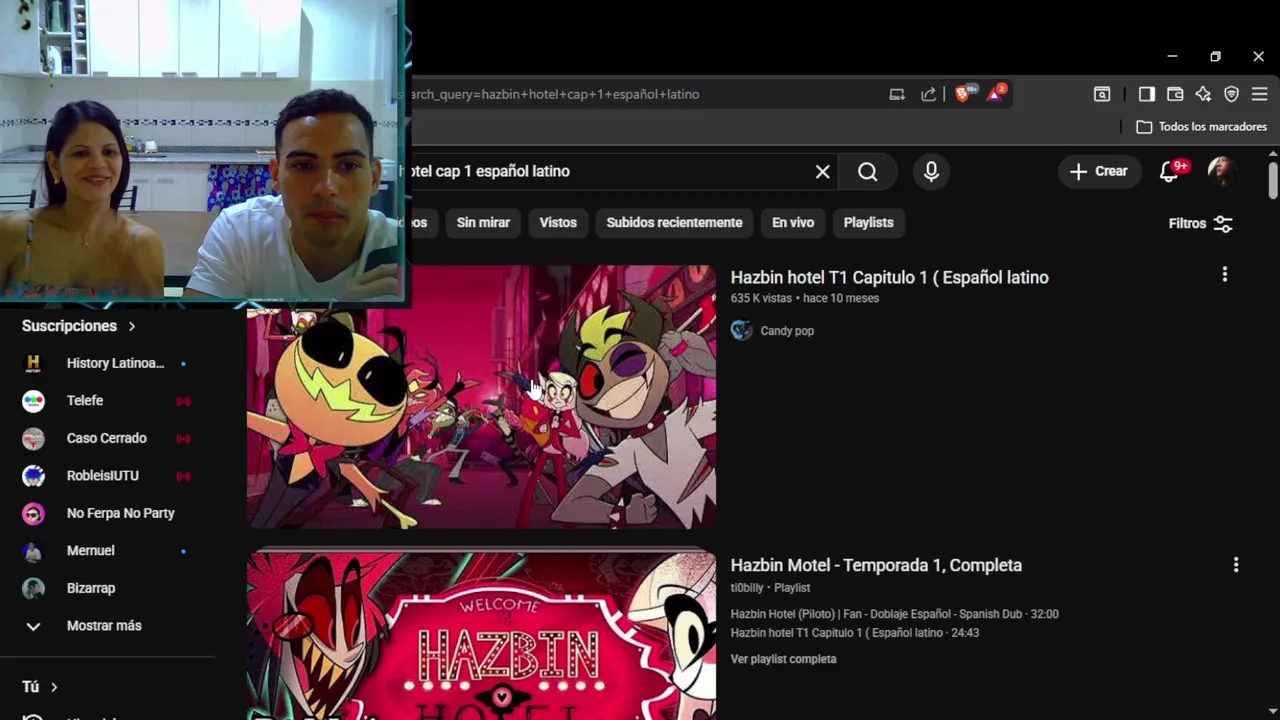The width and height of the screenshot is (1280, 720).
Task: Click the RobleisIUTU channel icon
Action: [33, 476]
